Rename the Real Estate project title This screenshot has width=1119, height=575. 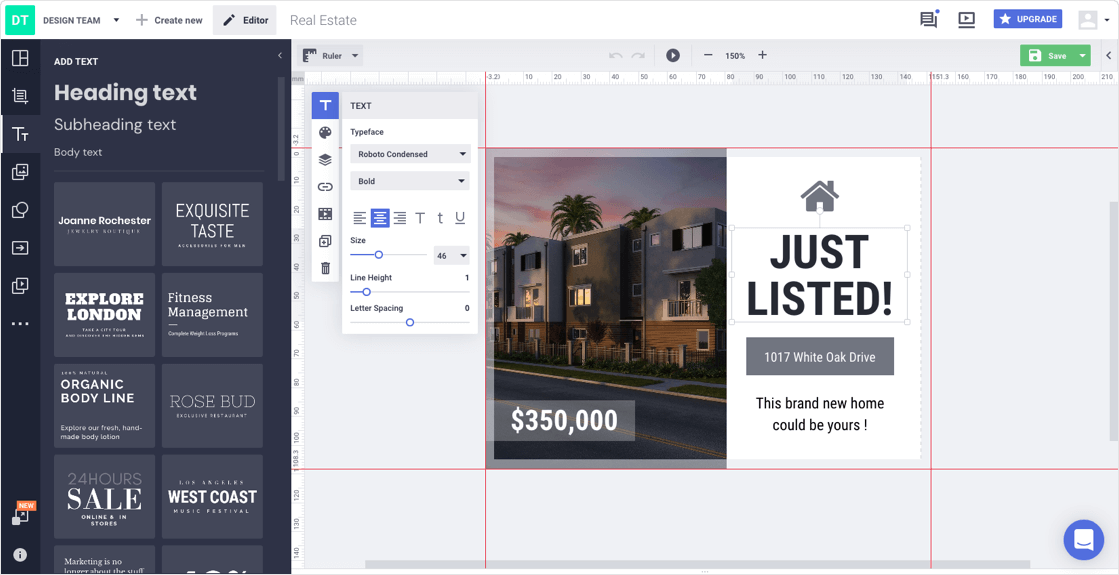click(323, 20)
